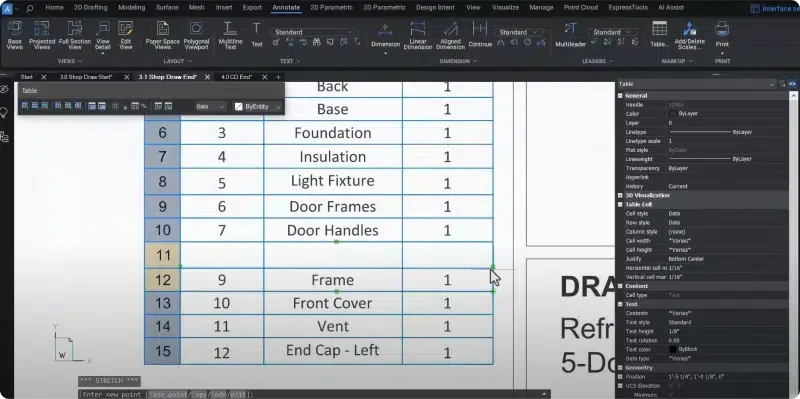
Task: Expand the VIEWS ribbon panel
Action: [70, 61]
